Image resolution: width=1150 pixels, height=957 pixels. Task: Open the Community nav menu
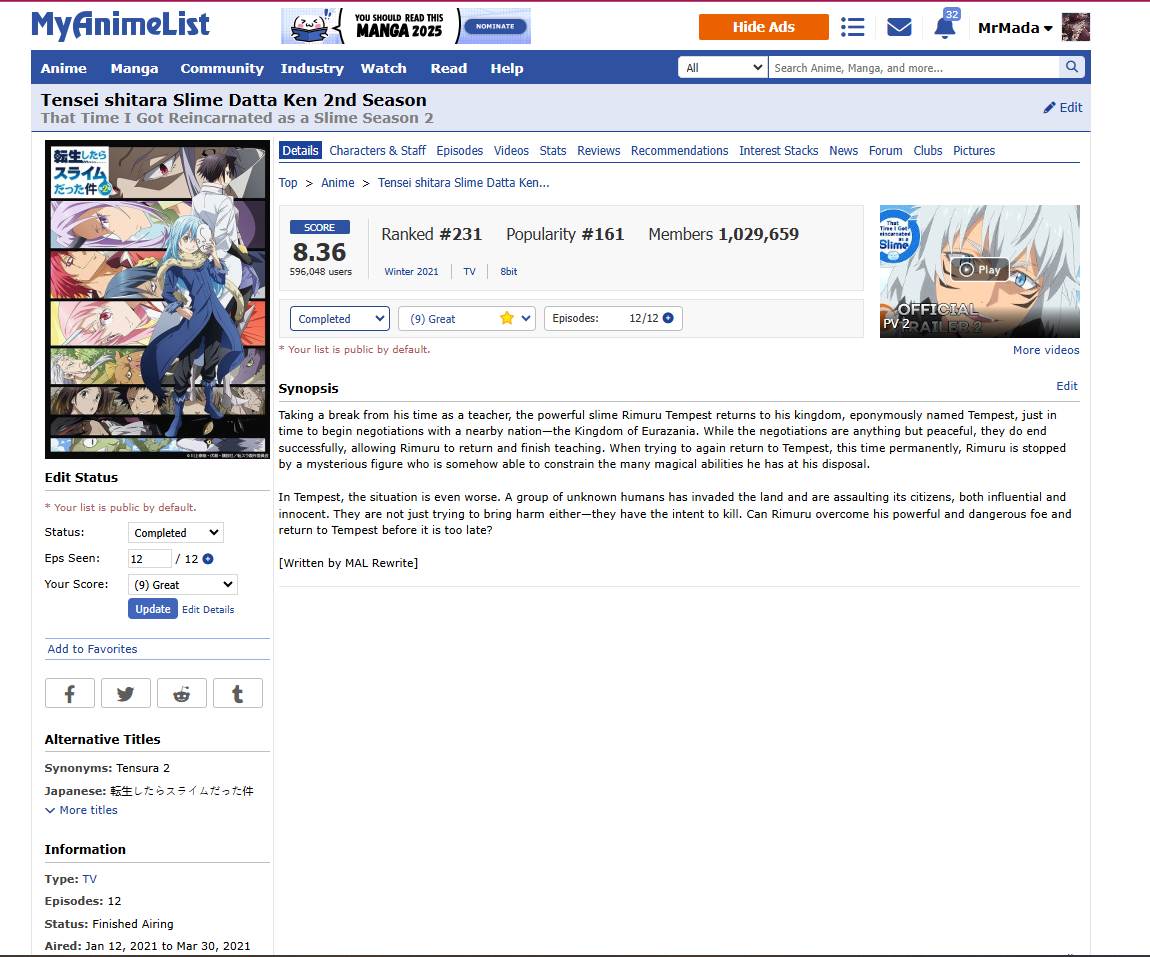click(222, 68)
